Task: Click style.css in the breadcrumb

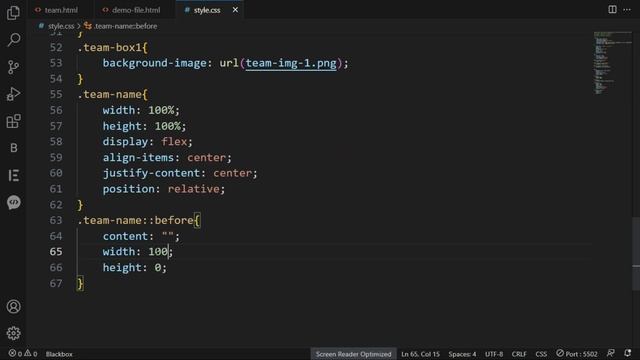Action: 61,26
